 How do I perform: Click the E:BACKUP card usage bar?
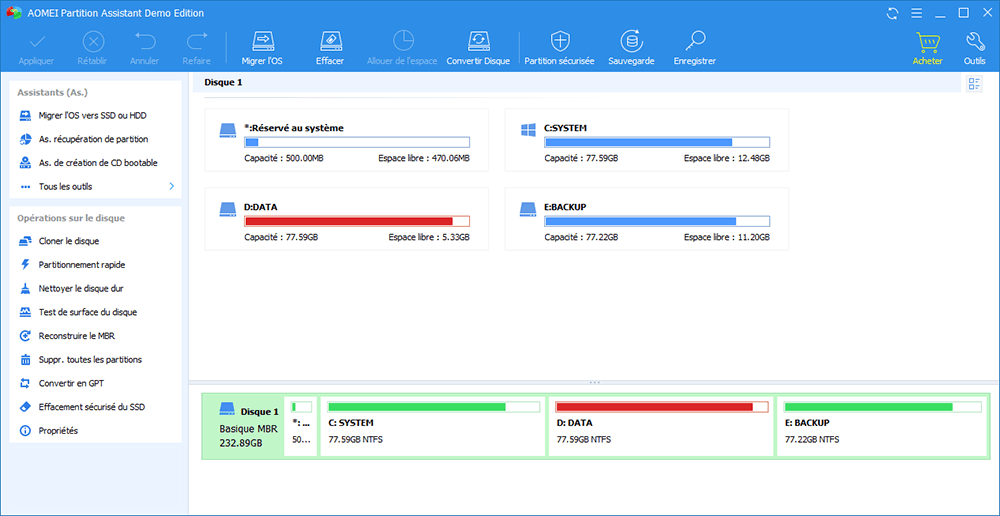point(657,221)
